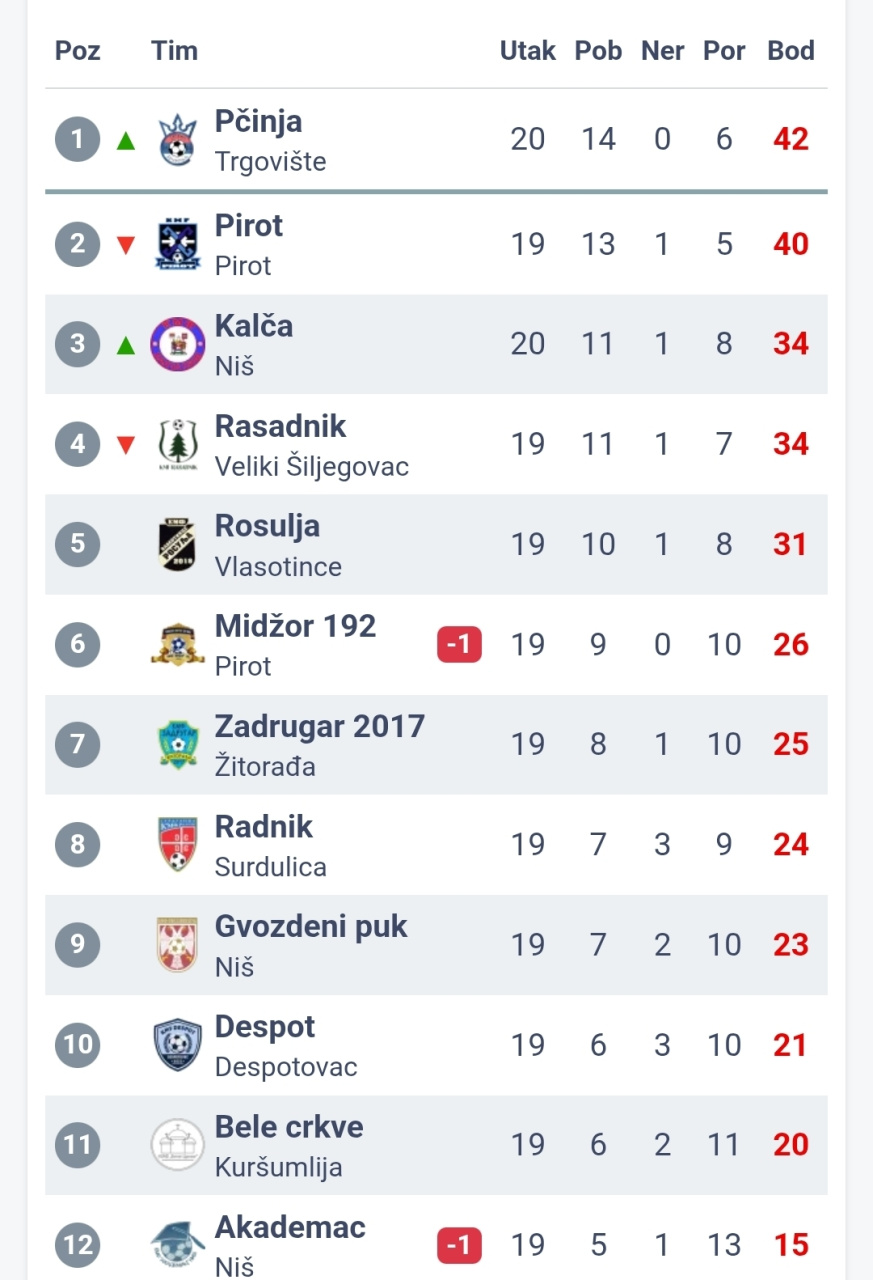The image size is (873, 1280).
Task: Click the Gvozdeni puk club crest
Action: click(178, 944)
